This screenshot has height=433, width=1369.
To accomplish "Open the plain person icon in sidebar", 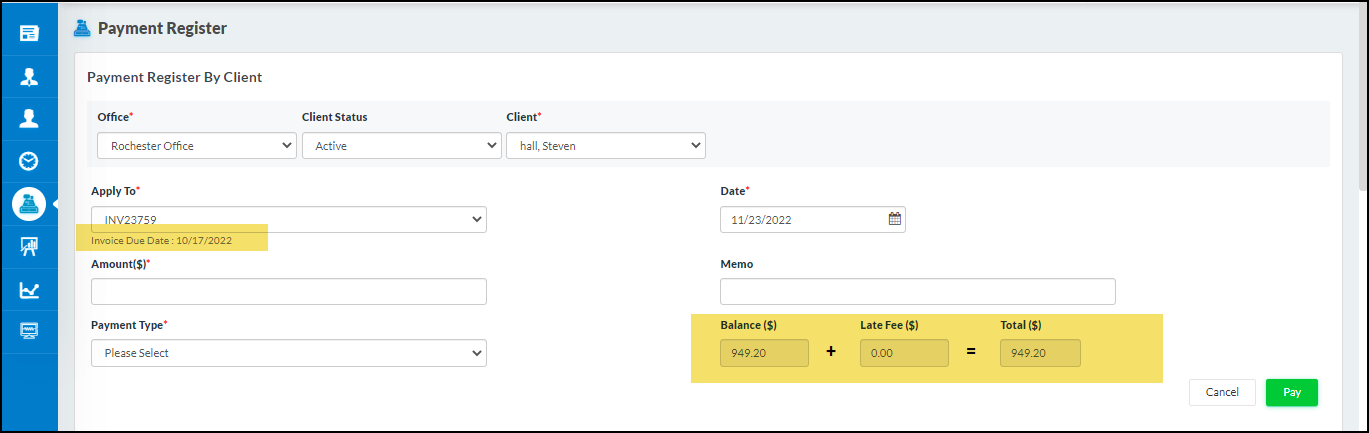I will tap(29, 118).
